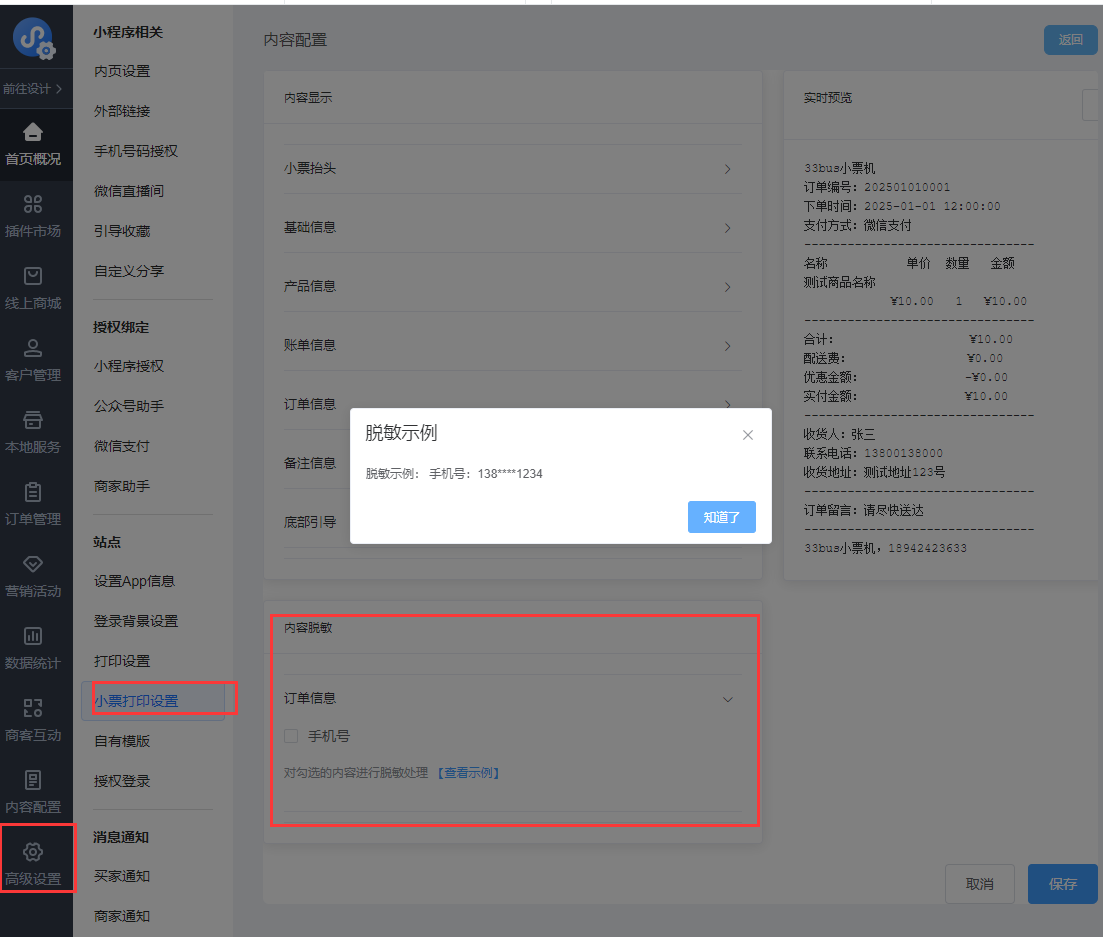Open 微信支付 in the submenu
The height and width of the screenshot is (937, 1103).
click(122, 446)
